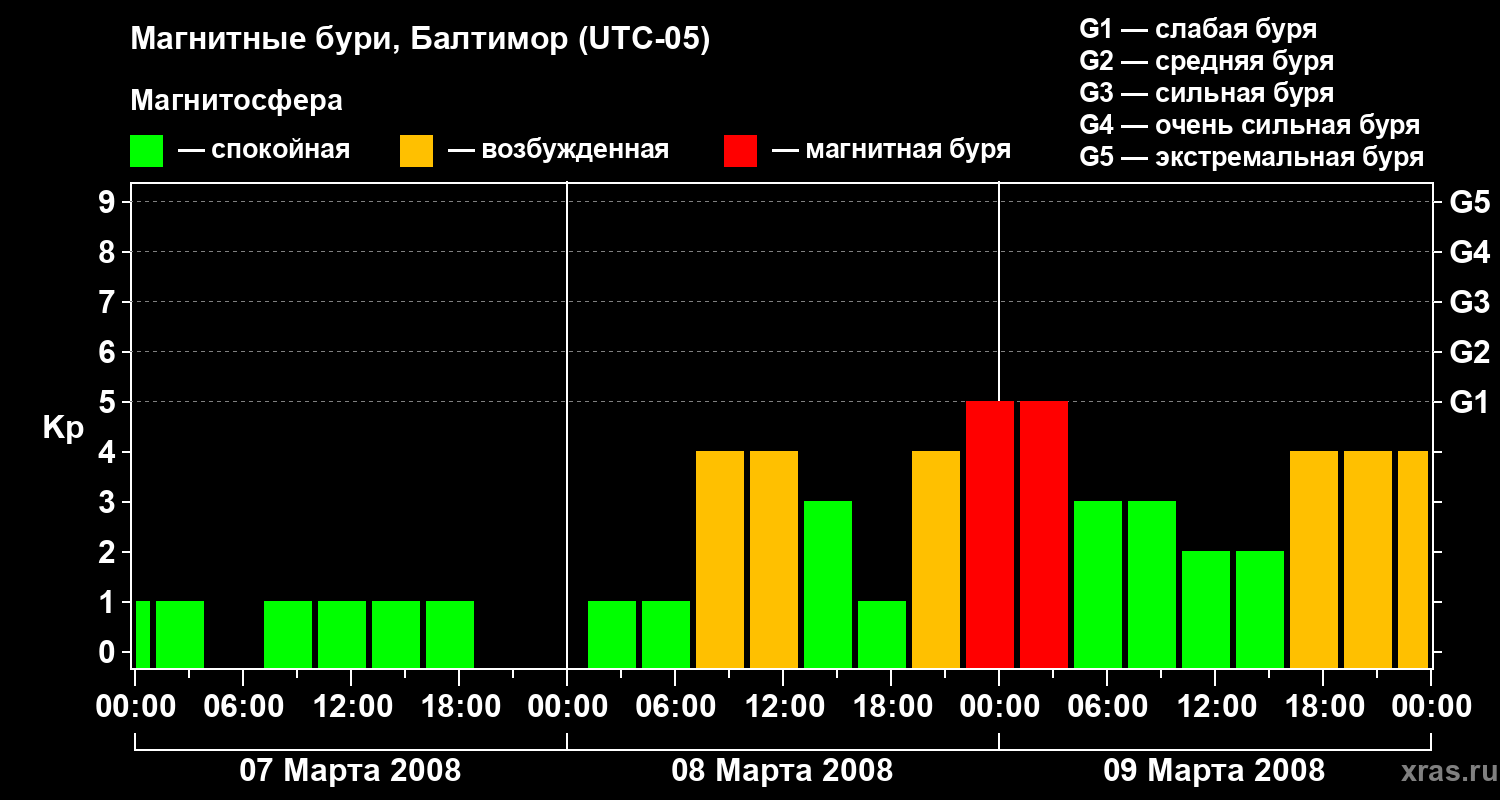Click the '07 Марта 2008' date label
This screenshot has width=1500, height=800.
(x=350, y=770)
